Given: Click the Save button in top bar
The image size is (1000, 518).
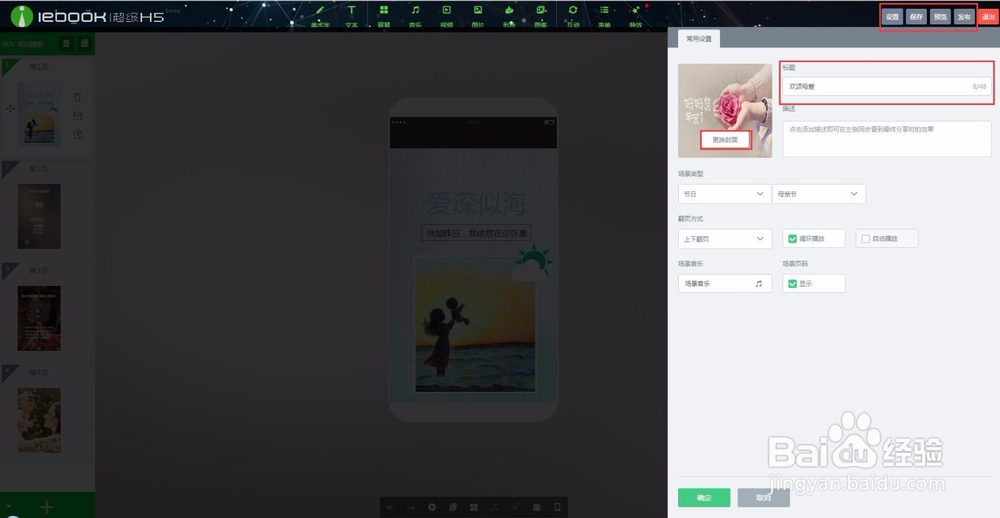Looking at the screenshot, I should [916, 17].
